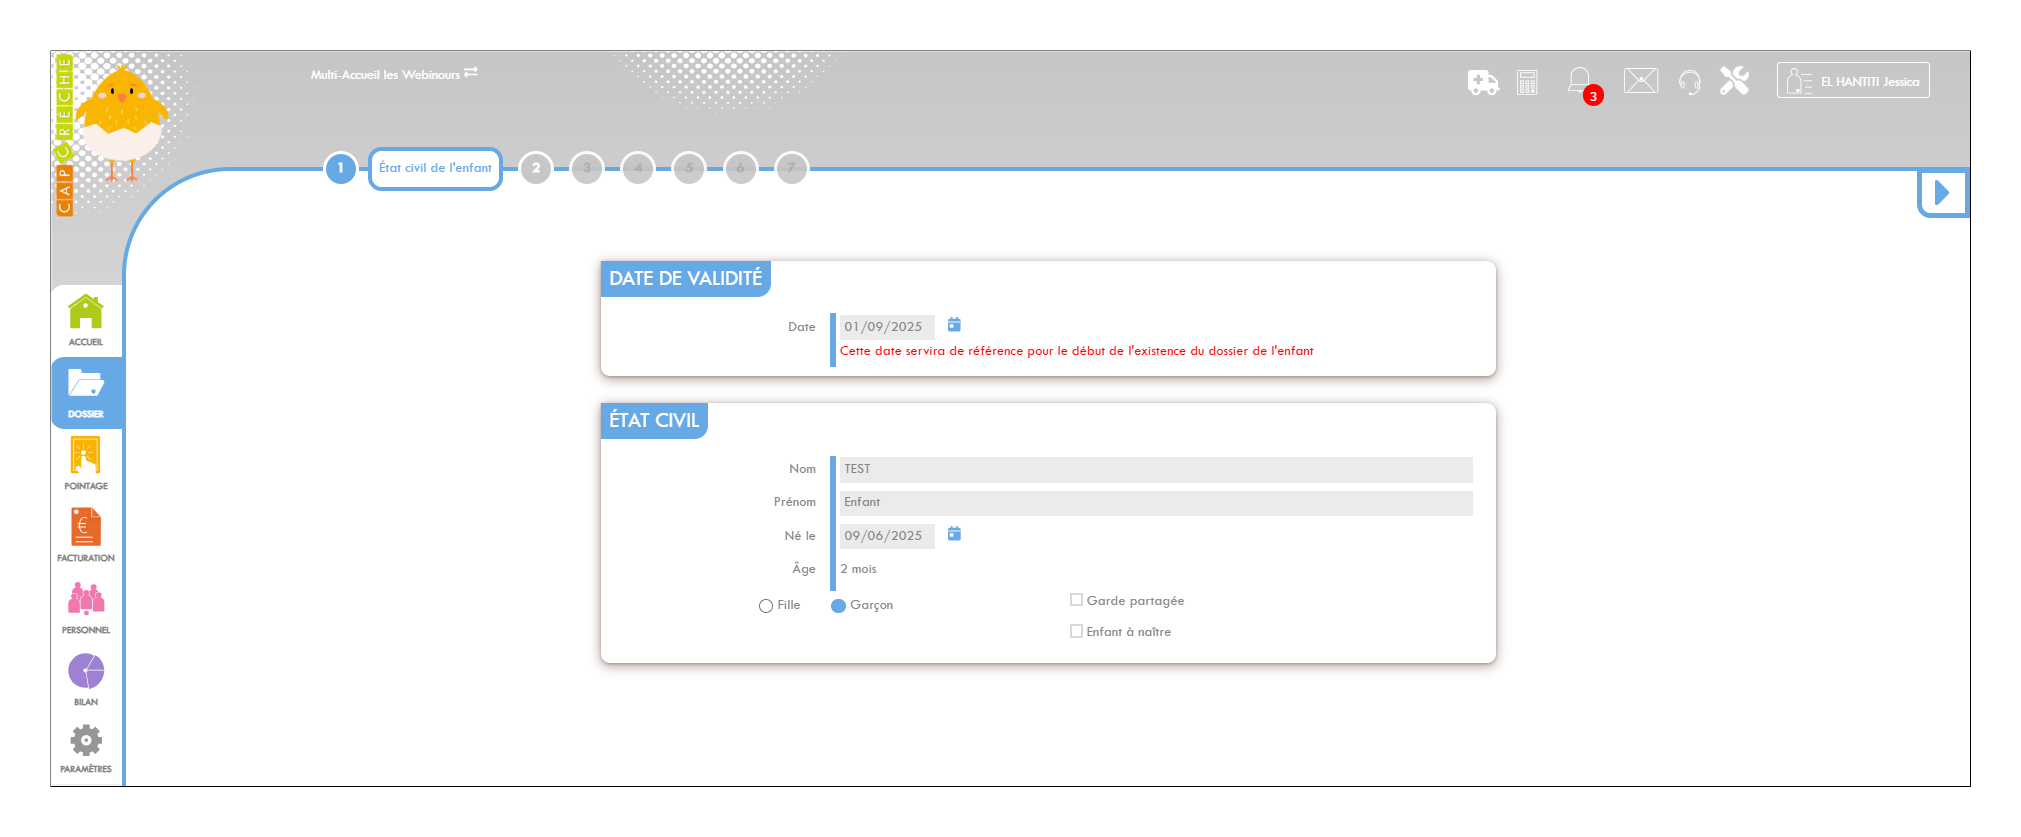Click the next arrow button
The image size is (2021, 837).
click(x=1942, y=192)
